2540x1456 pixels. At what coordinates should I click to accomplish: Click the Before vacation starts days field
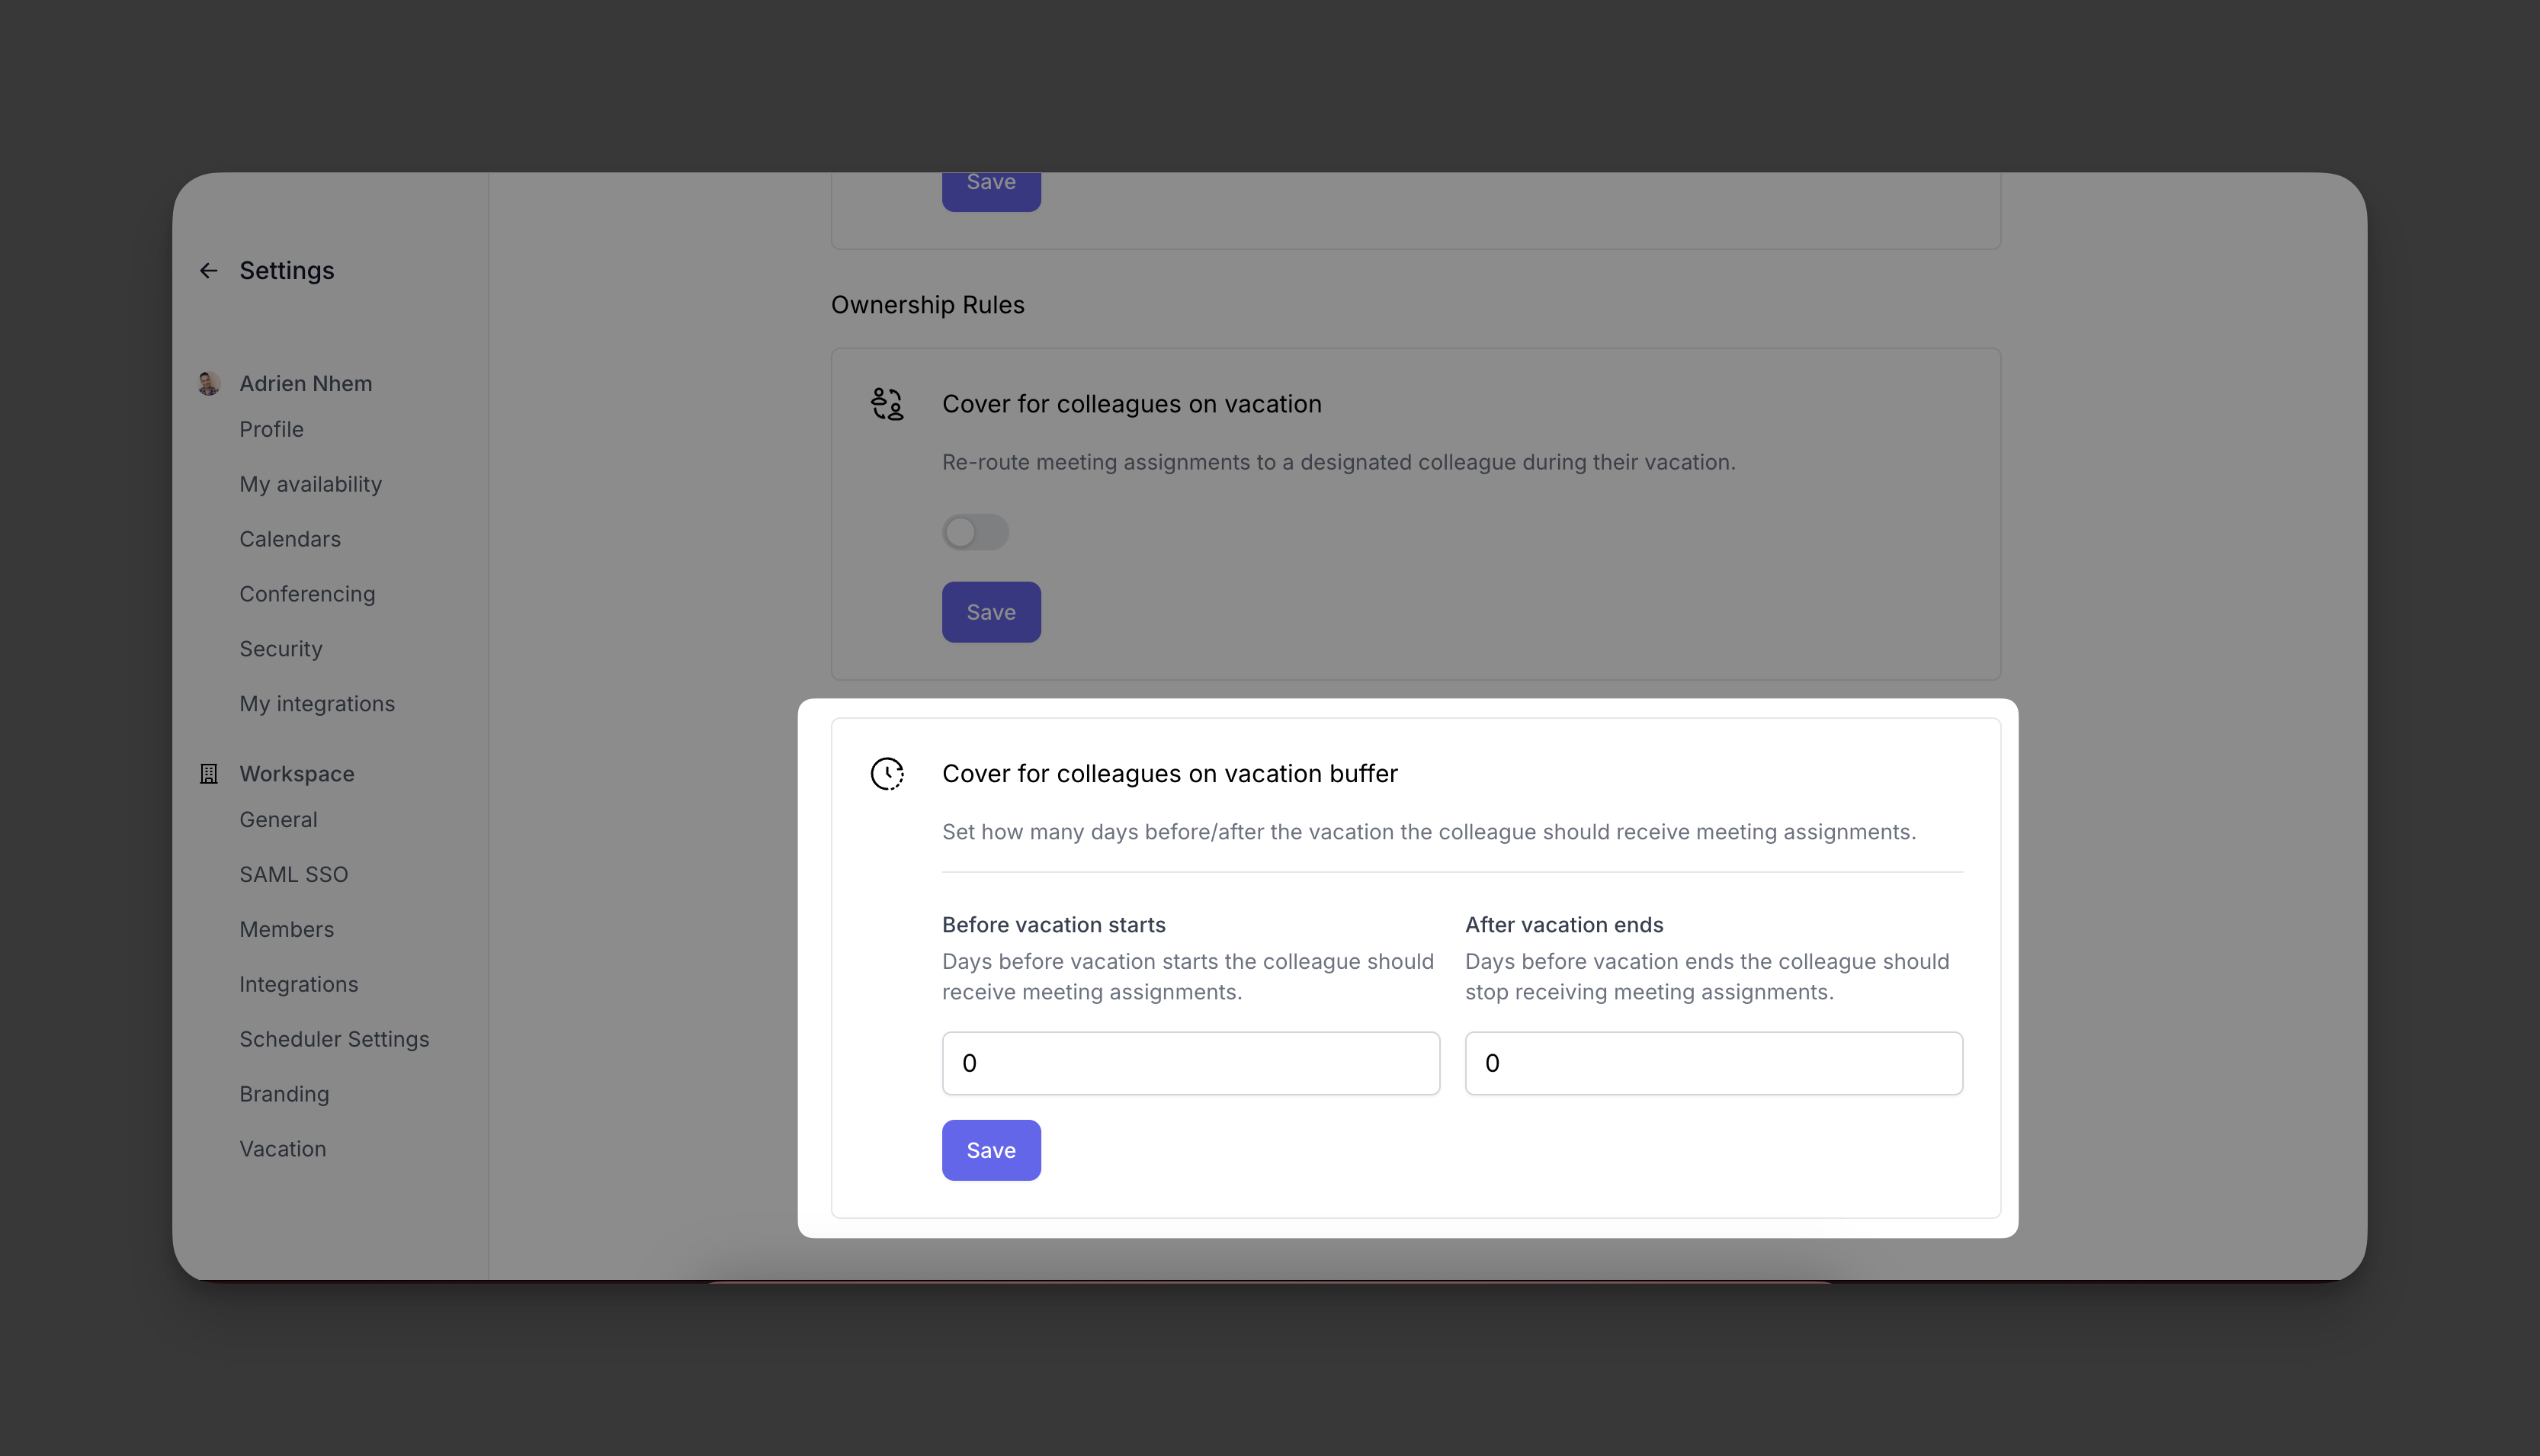[1190, 1063]
